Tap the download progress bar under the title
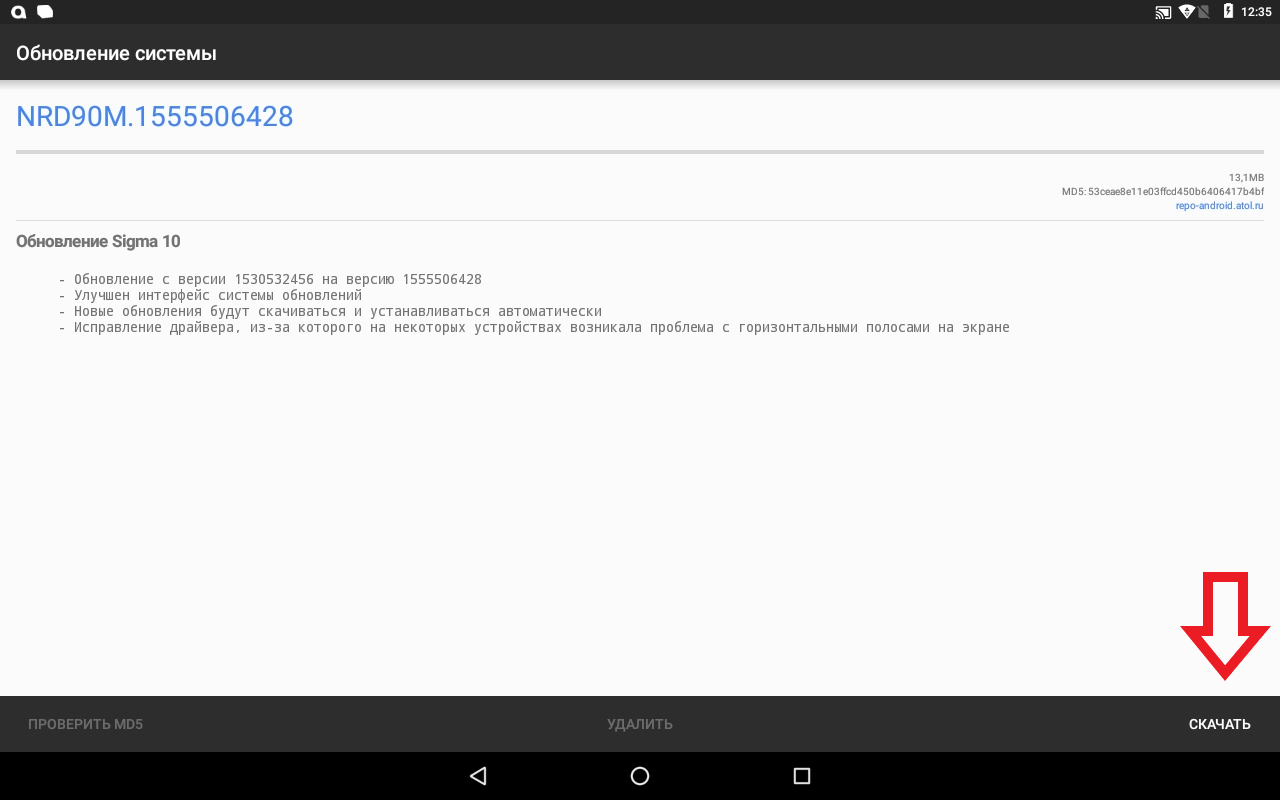The image size is (1280, 800). 640,152
